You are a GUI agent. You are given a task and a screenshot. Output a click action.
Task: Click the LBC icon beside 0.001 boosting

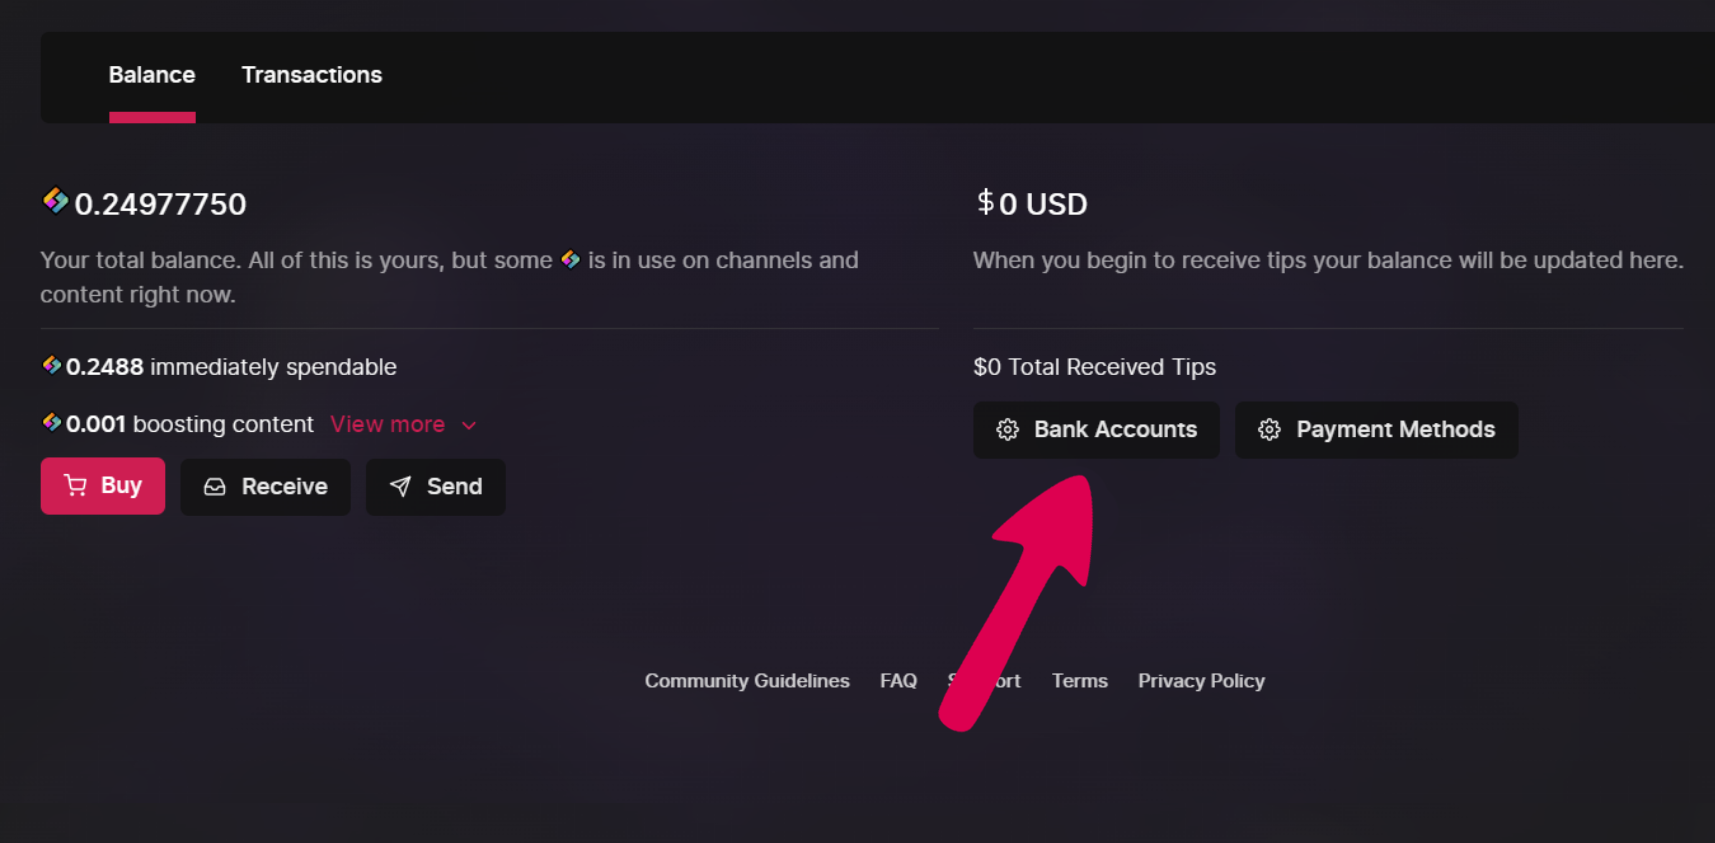[x=52, y=422]
